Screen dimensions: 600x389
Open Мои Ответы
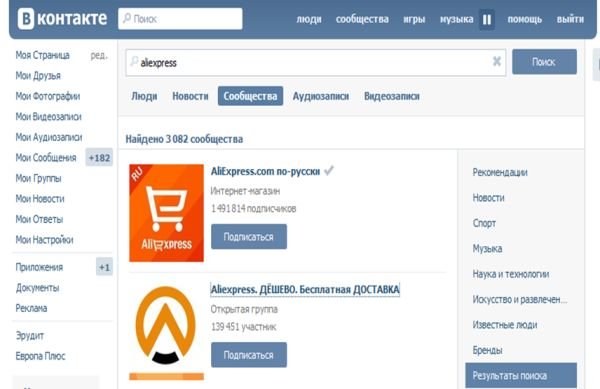coord(39,219)
